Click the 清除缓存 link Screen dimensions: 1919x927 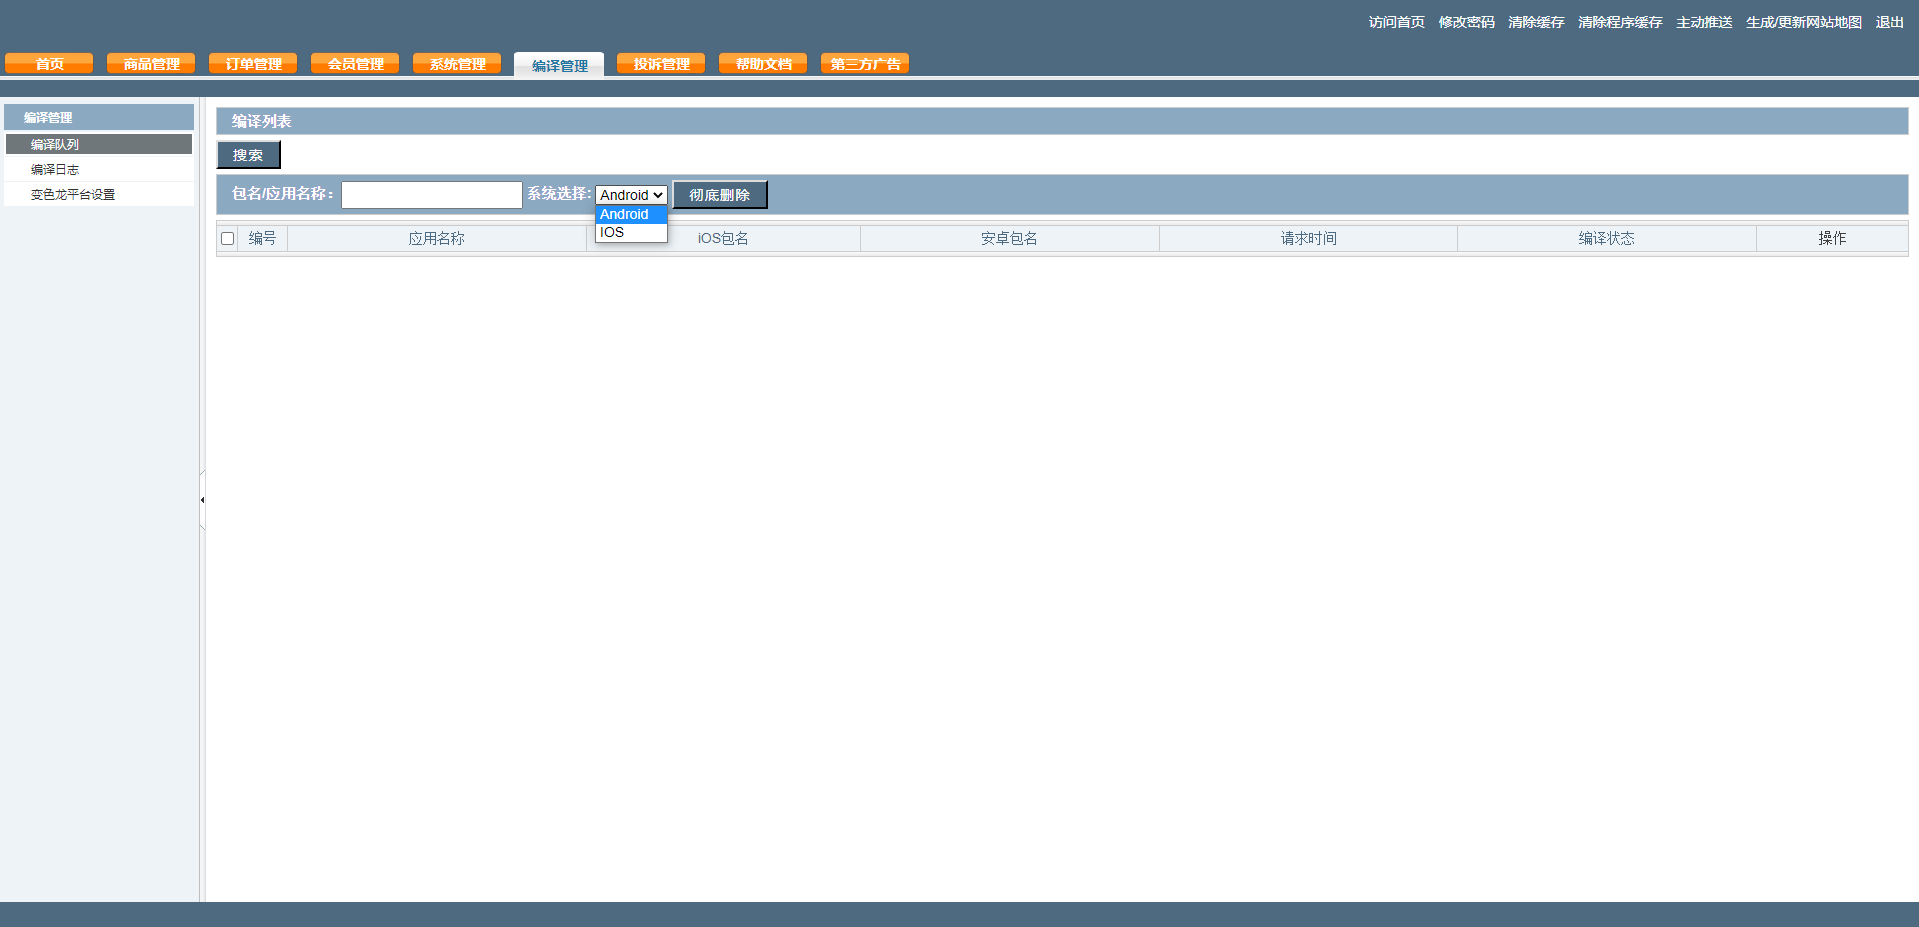(1536, 22)
